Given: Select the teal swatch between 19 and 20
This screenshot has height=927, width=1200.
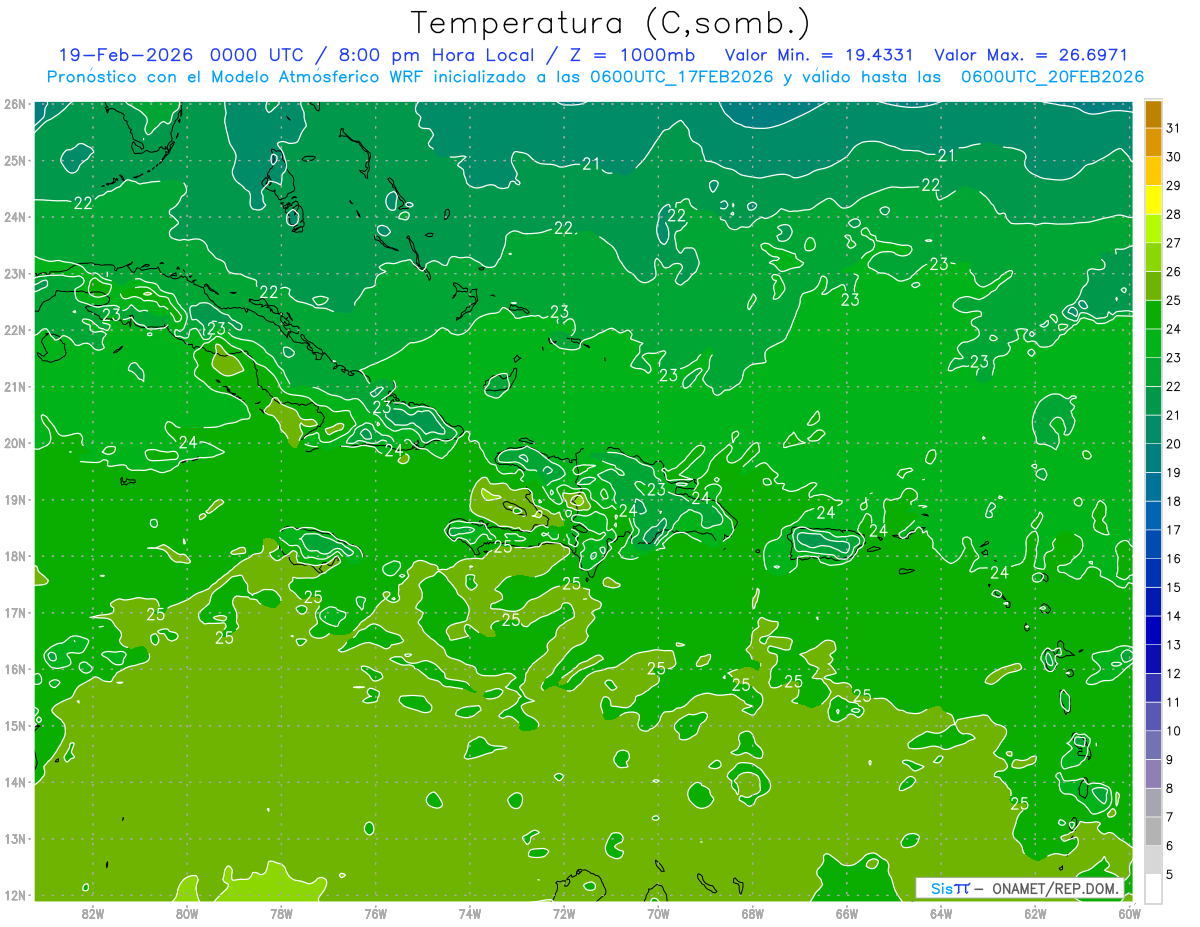Looking at the screenshot, I should pyautogui.click(x=1154, y=457).
